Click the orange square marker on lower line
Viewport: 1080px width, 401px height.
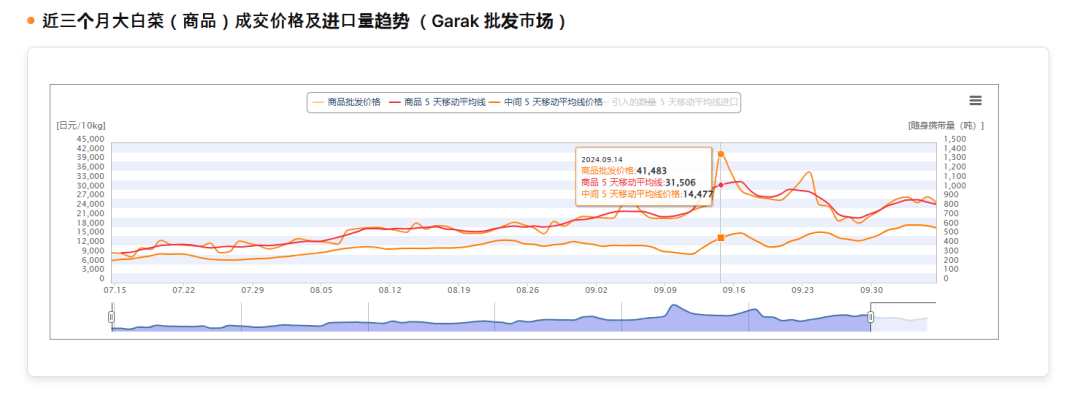click(721, 237)
